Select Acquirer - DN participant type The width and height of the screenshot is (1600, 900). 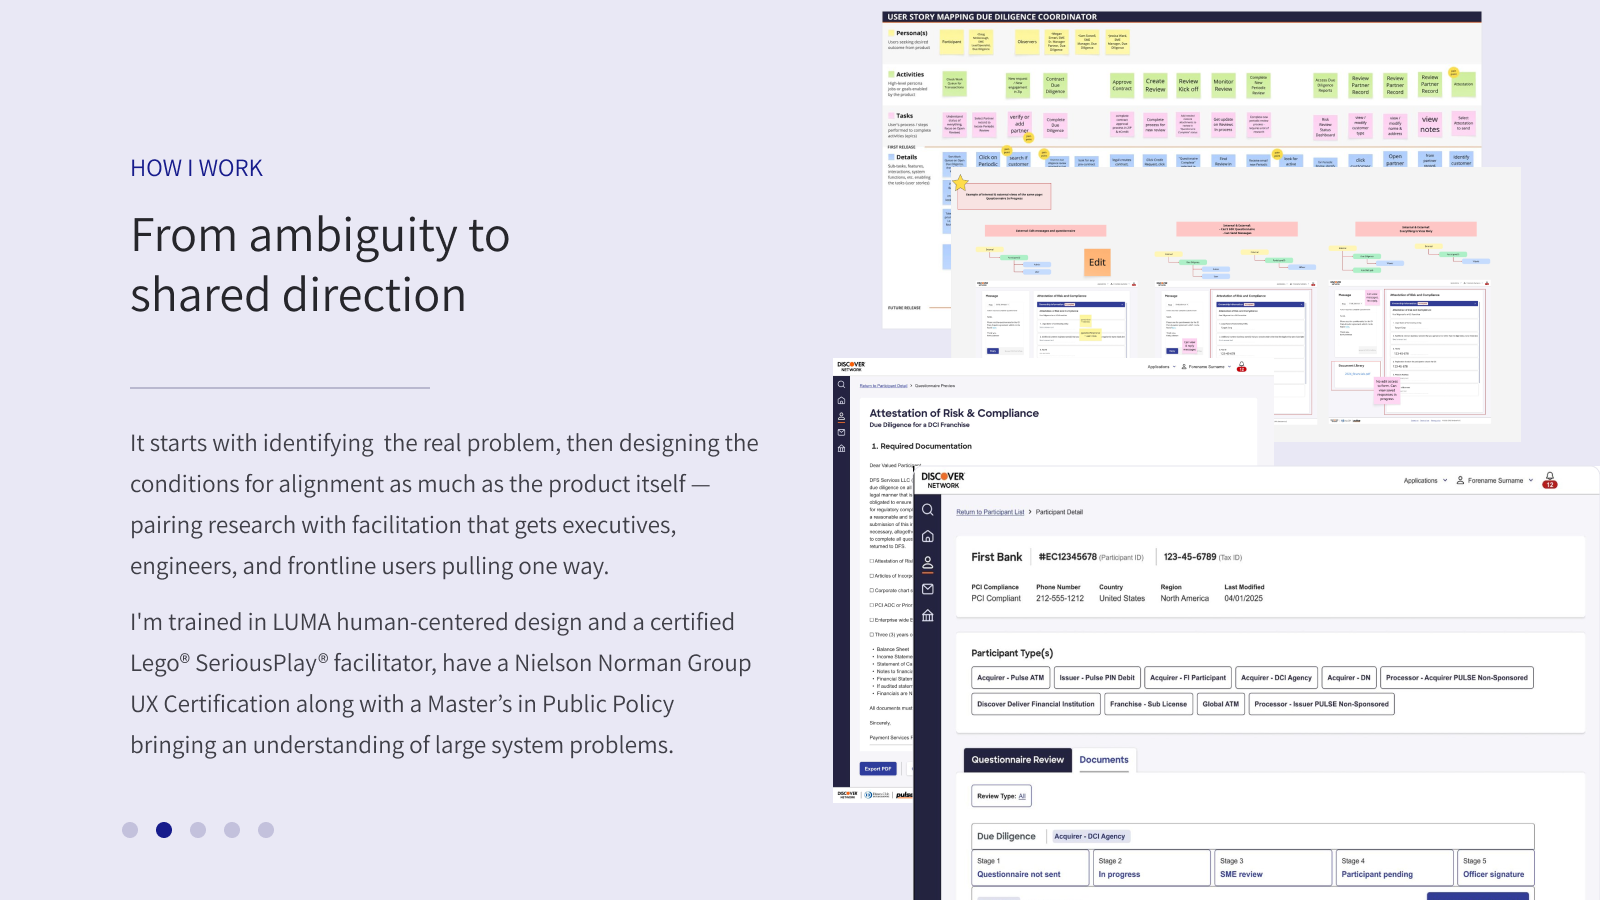pos(1349,678)
